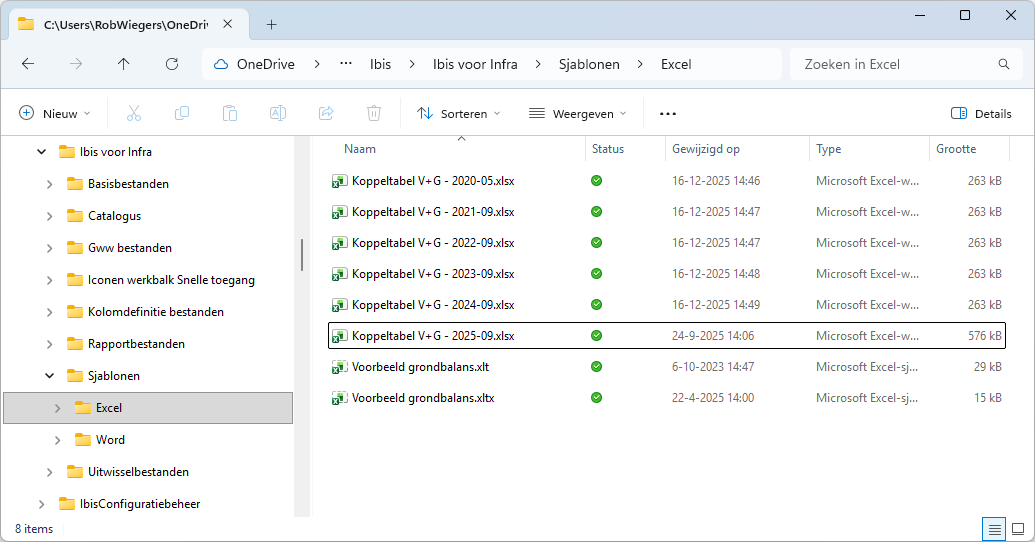Collapse the Ibis voor Infra tree node
Screen dimensions: 1035x542
click(x=42, y=152)
